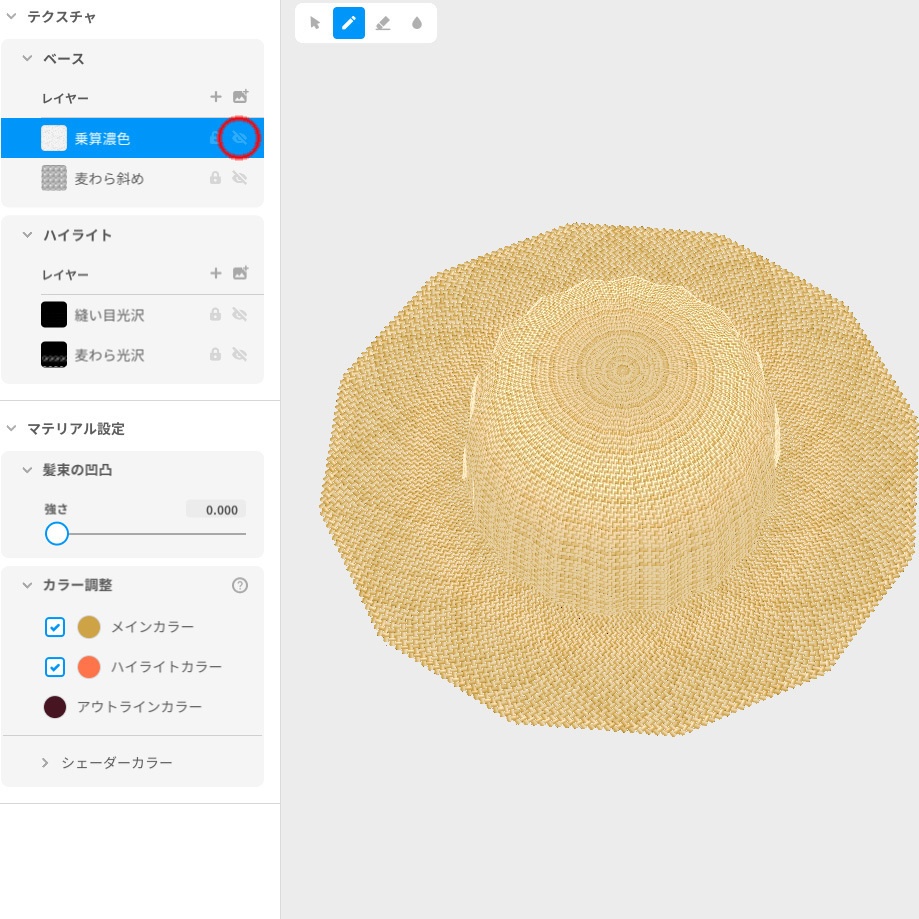Toggle visibility of 麦わら光沢 layer
This screenshot has height=919, width=919.
[x=239, y=355]
